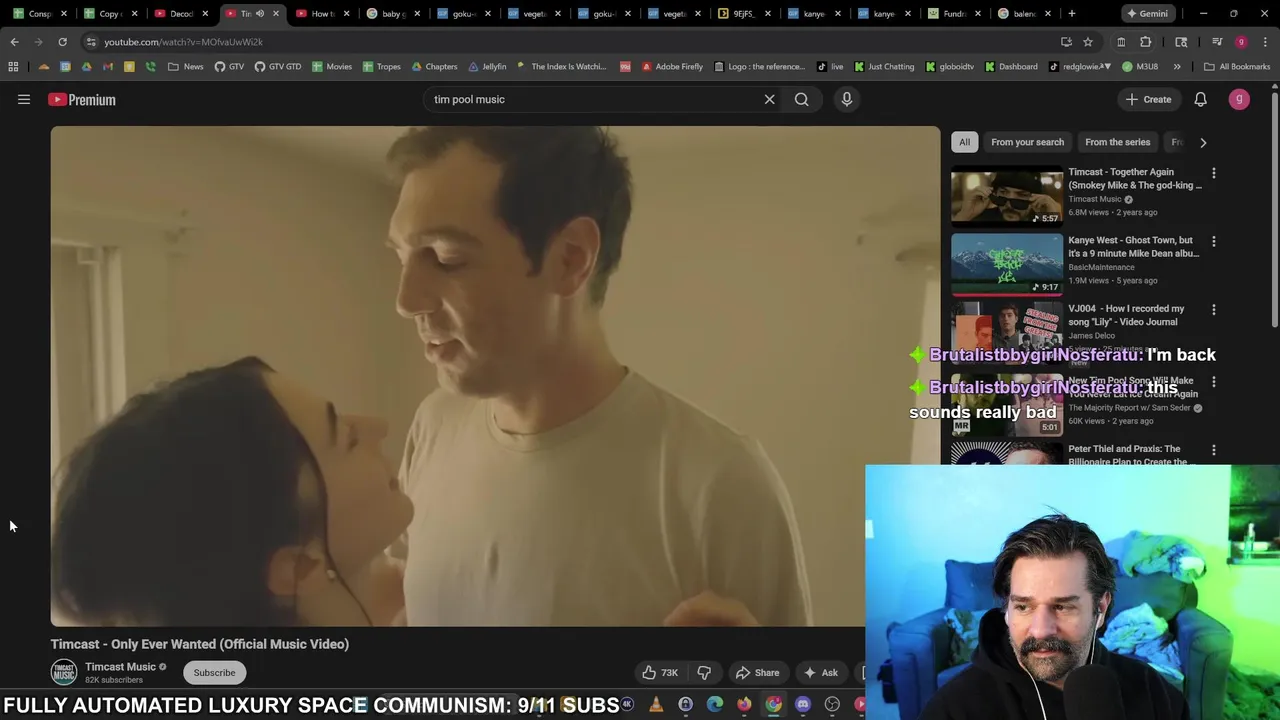Dislike the video

[x=704, y=673]
